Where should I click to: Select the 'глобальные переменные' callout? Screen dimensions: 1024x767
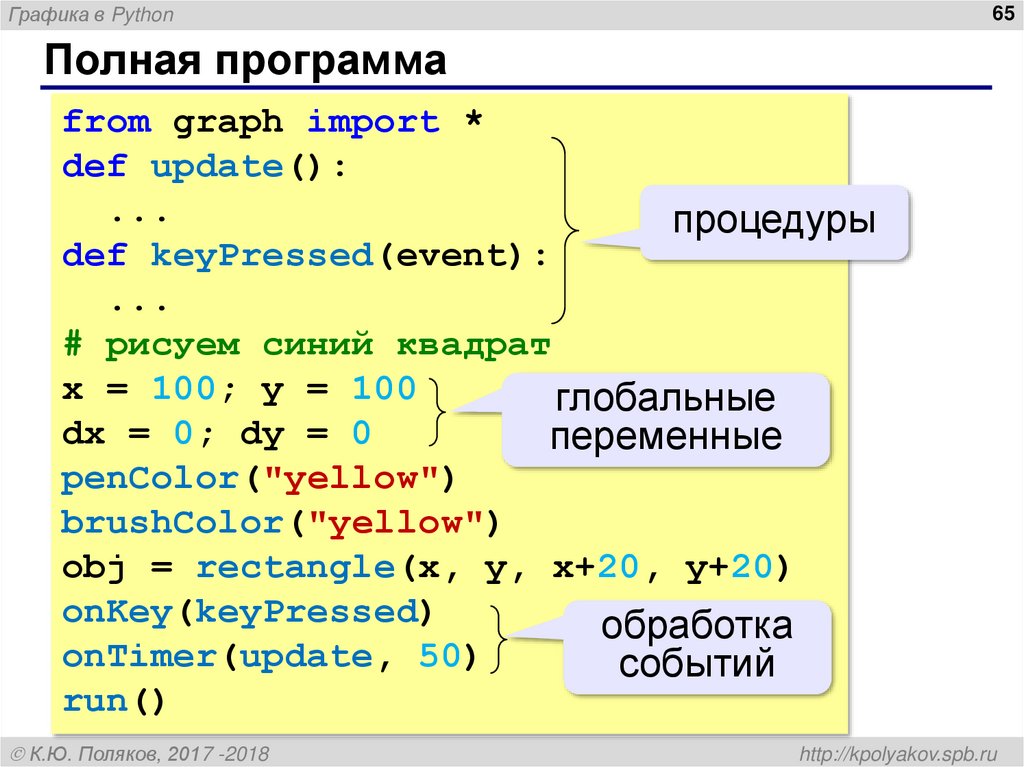click(x=665, y=417)
